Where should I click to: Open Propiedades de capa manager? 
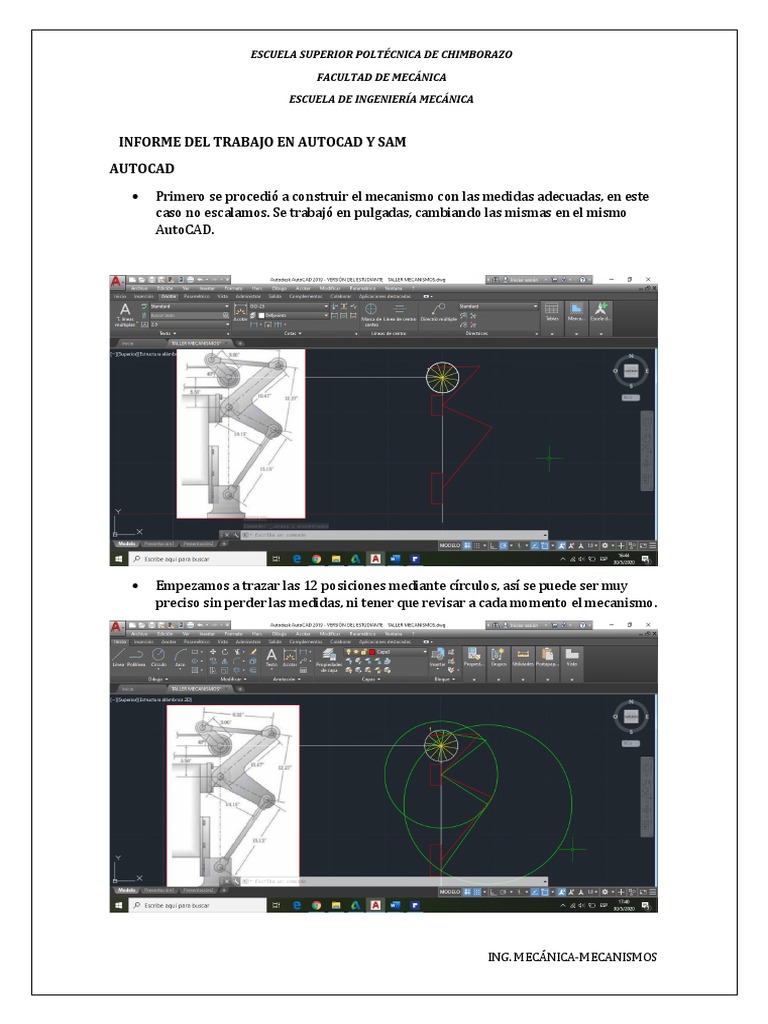(x=328, y=660)
